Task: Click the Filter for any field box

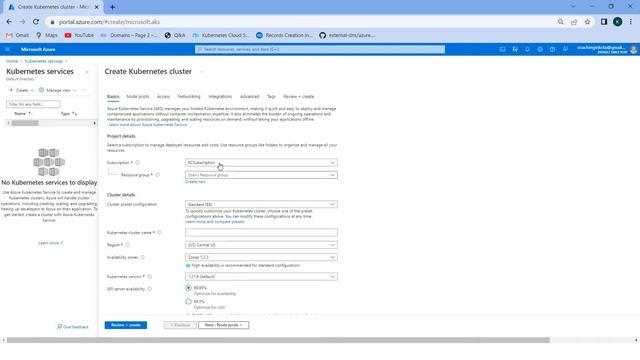Action: tap(33, 104)
